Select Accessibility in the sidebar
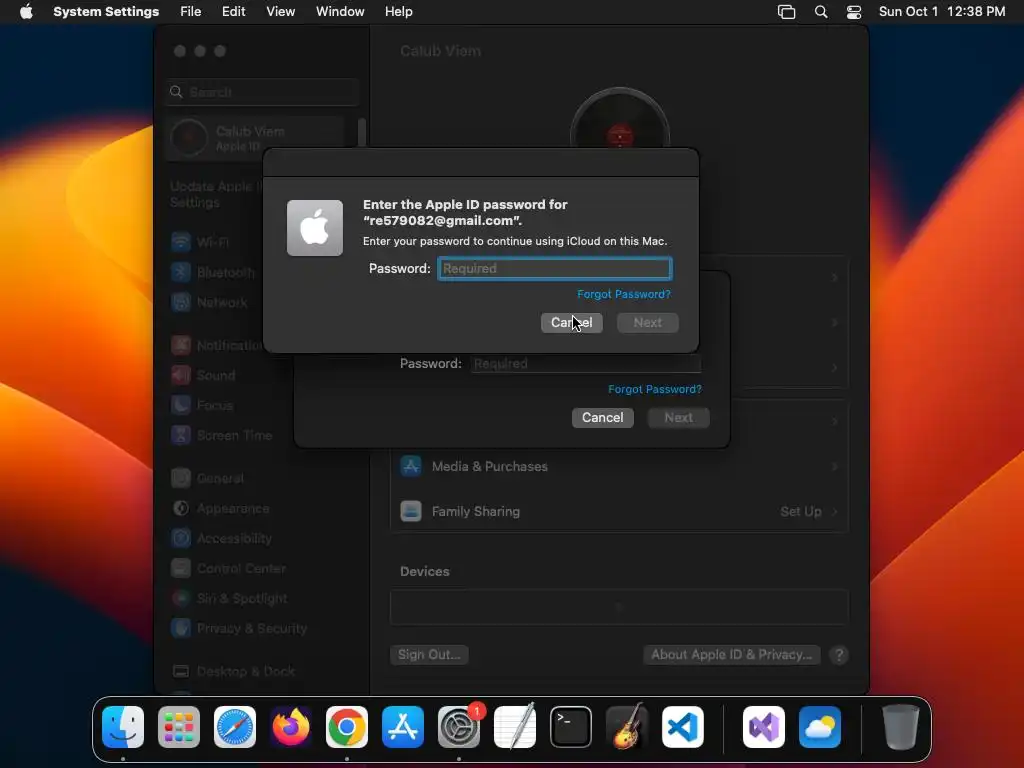 221,538
